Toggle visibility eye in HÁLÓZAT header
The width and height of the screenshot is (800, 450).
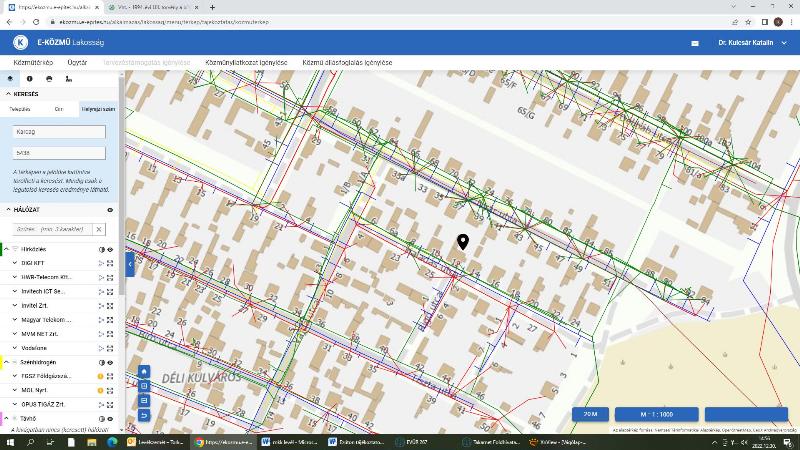click(x=110, y=210)
